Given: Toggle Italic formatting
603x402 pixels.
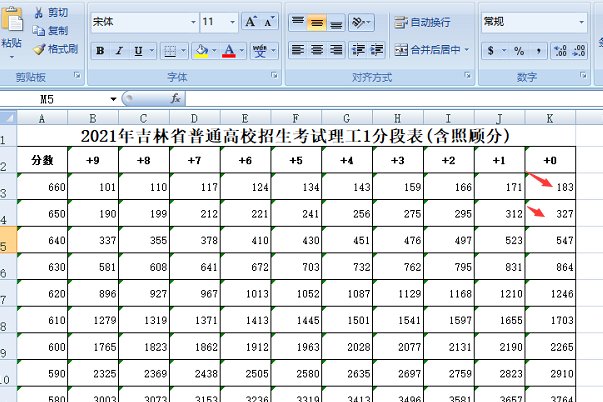Looking at the screenshot, I should coord(119,50).
